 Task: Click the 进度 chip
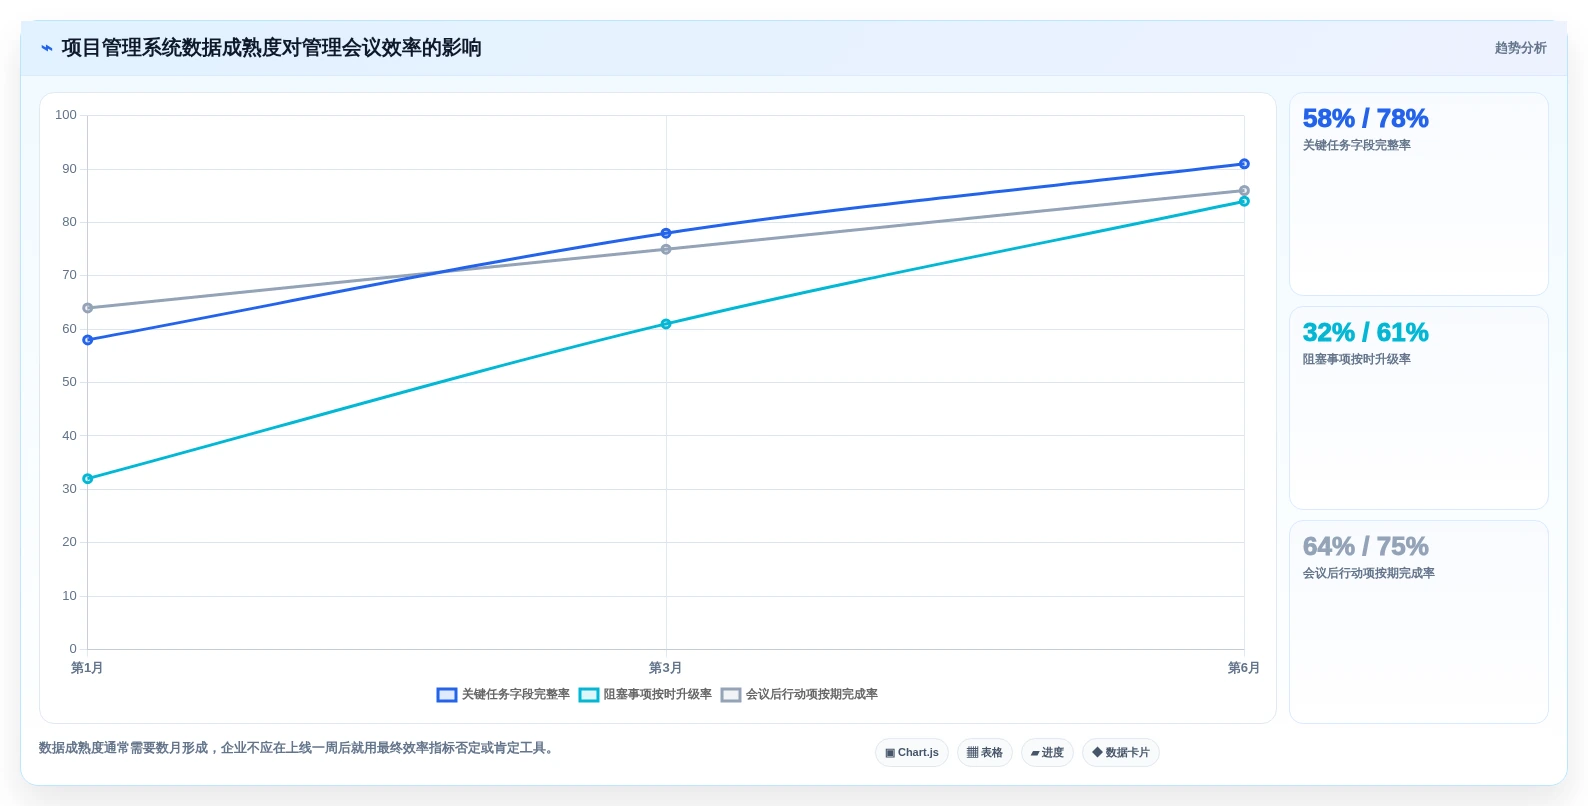click(1047, 753)
